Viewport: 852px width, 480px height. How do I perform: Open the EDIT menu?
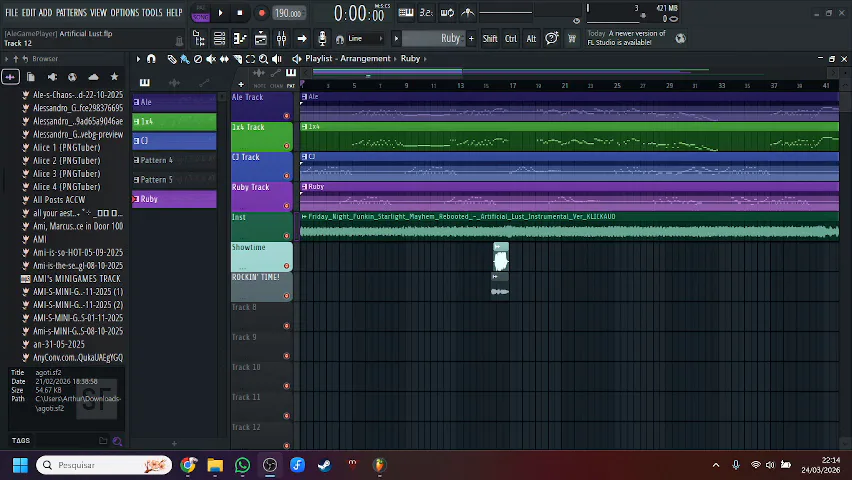point(29,13)
